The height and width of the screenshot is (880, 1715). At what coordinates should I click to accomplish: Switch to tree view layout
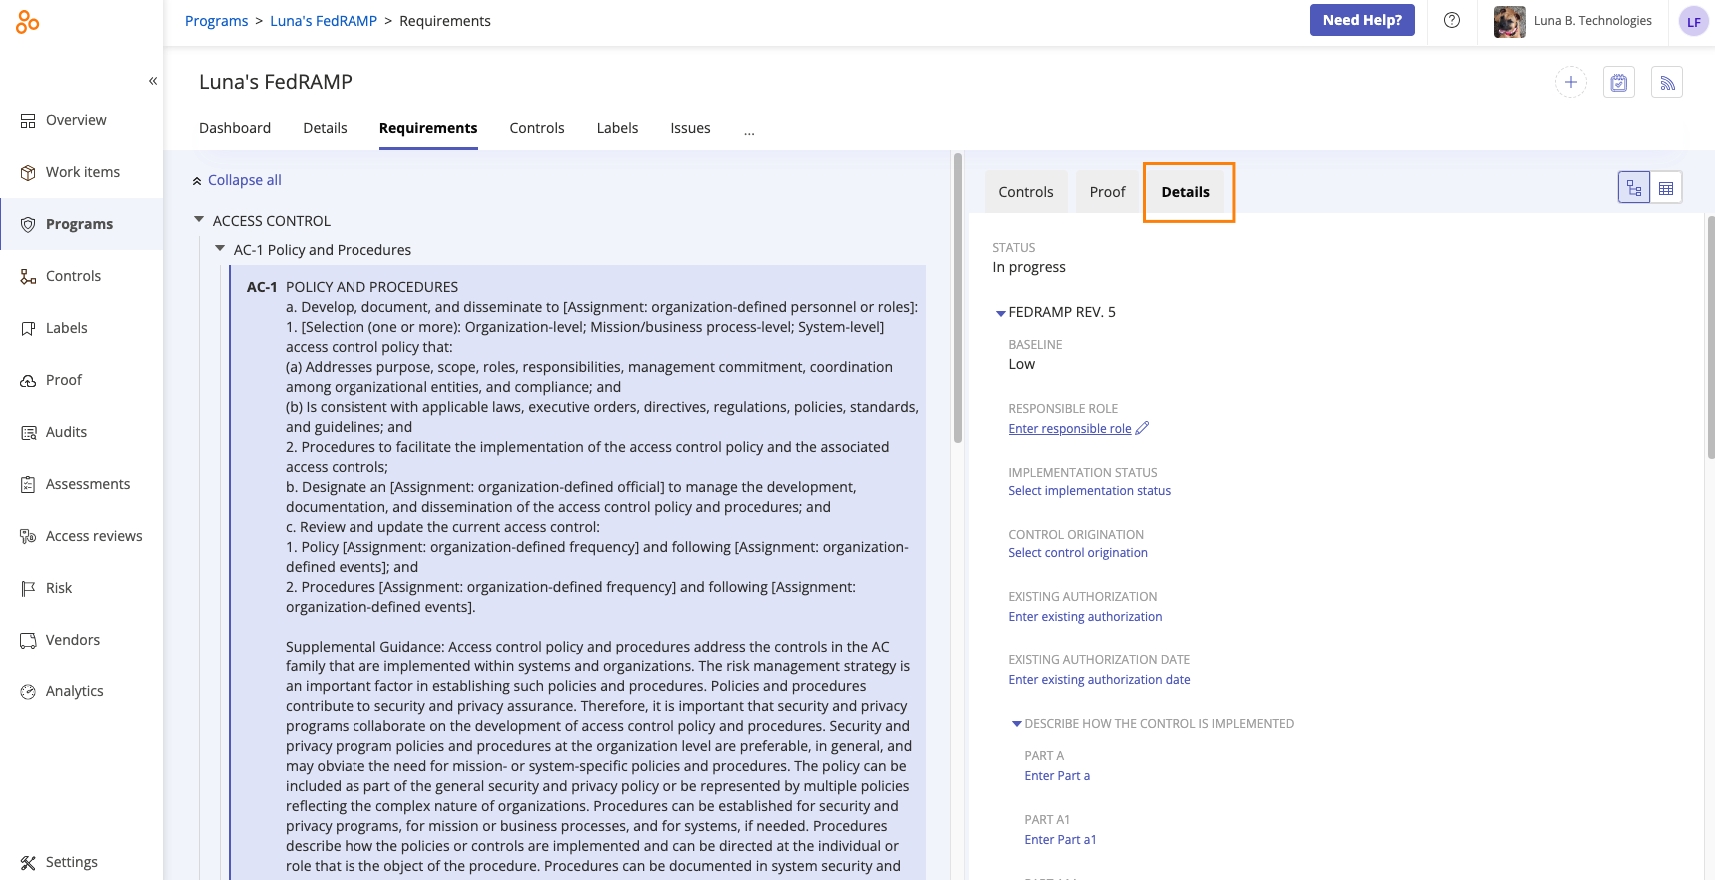(1634, 187)
